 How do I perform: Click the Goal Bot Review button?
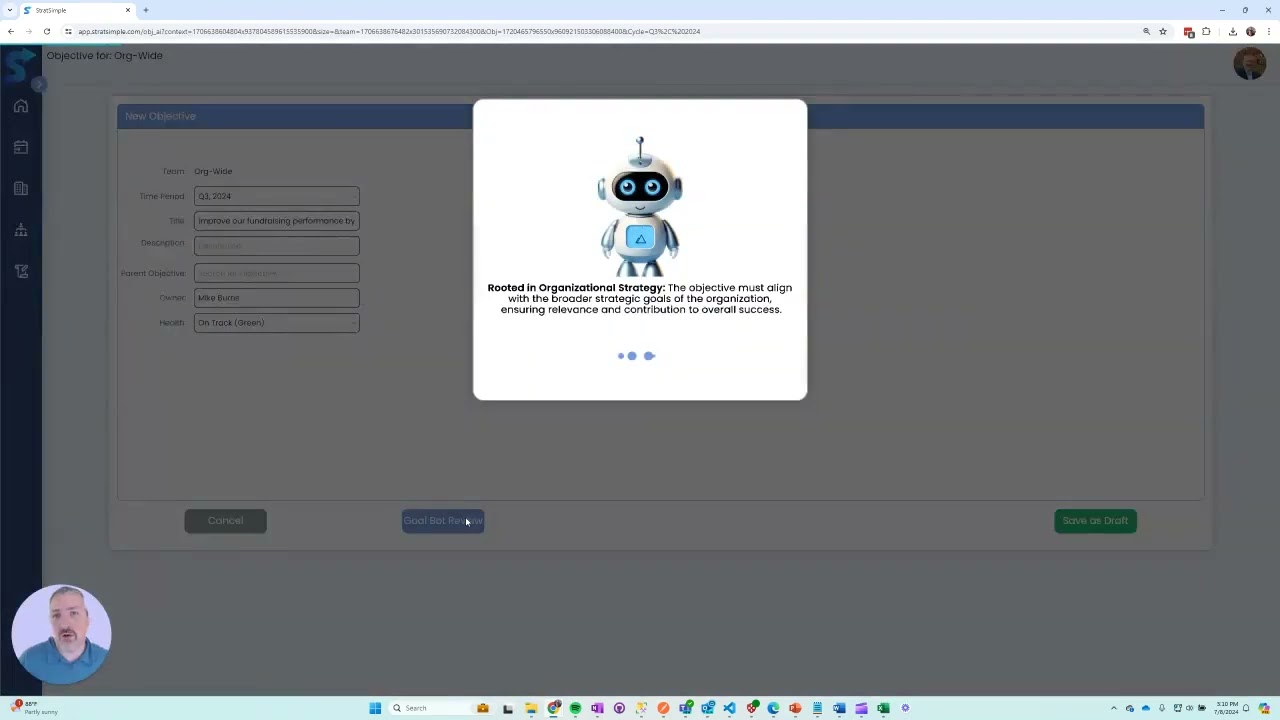[x=443, y=520]
